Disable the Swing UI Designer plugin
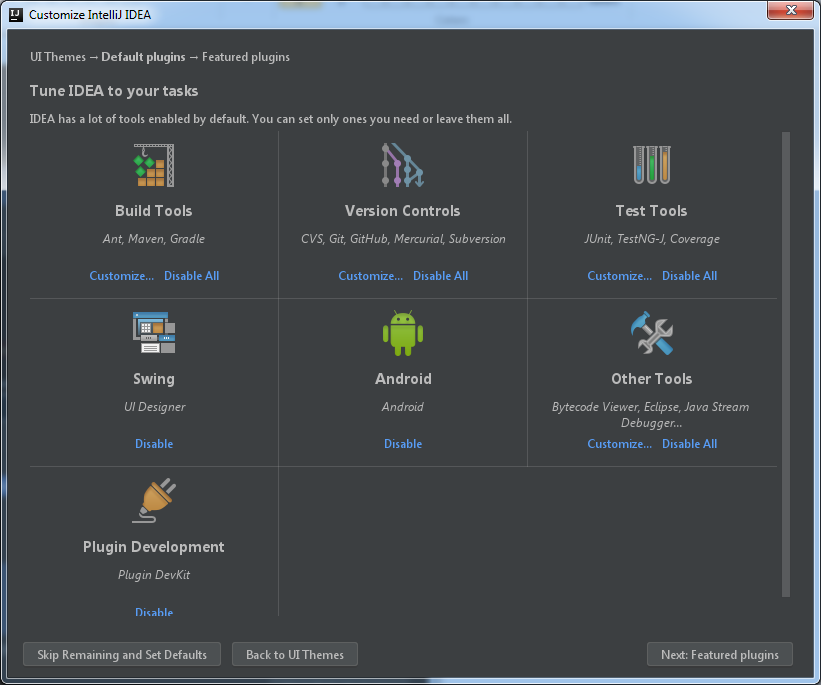 tap(154, 444)
